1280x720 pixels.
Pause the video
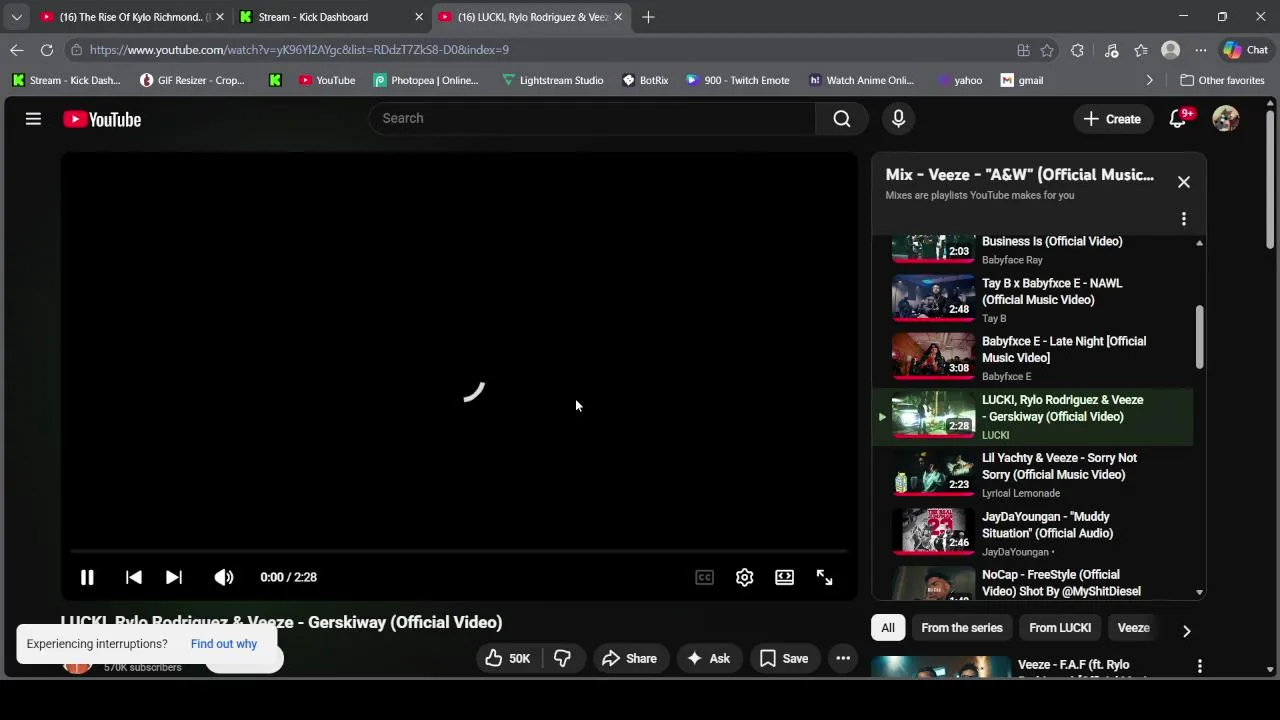tap(87, 577)
